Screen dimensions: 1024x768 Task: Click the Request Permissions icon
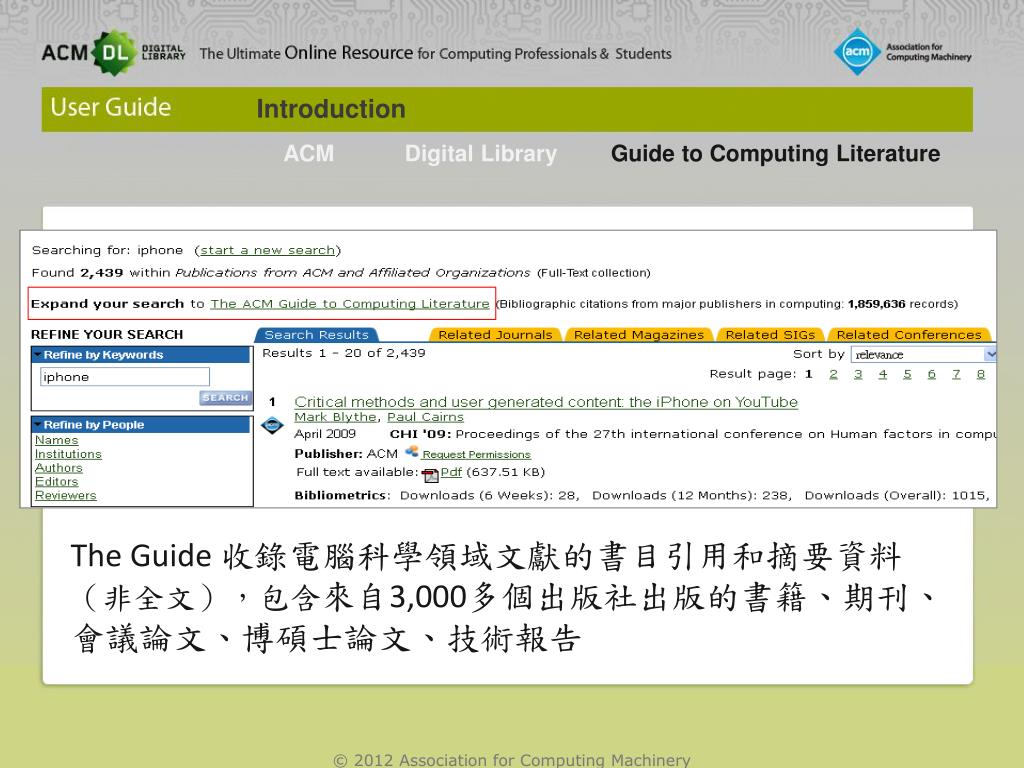tap(411, 451)
